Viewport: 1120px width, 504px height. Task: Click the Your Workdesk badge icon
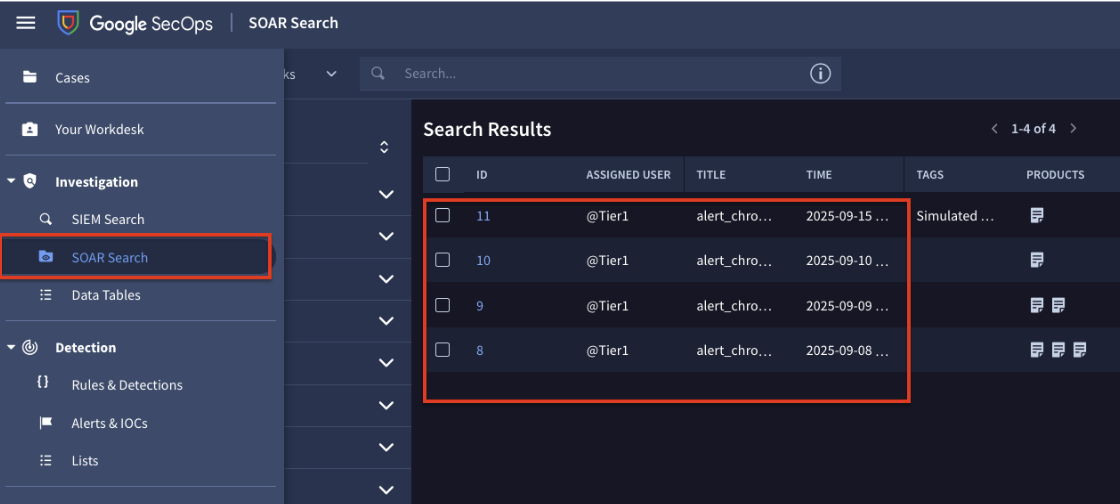(29, 129)
